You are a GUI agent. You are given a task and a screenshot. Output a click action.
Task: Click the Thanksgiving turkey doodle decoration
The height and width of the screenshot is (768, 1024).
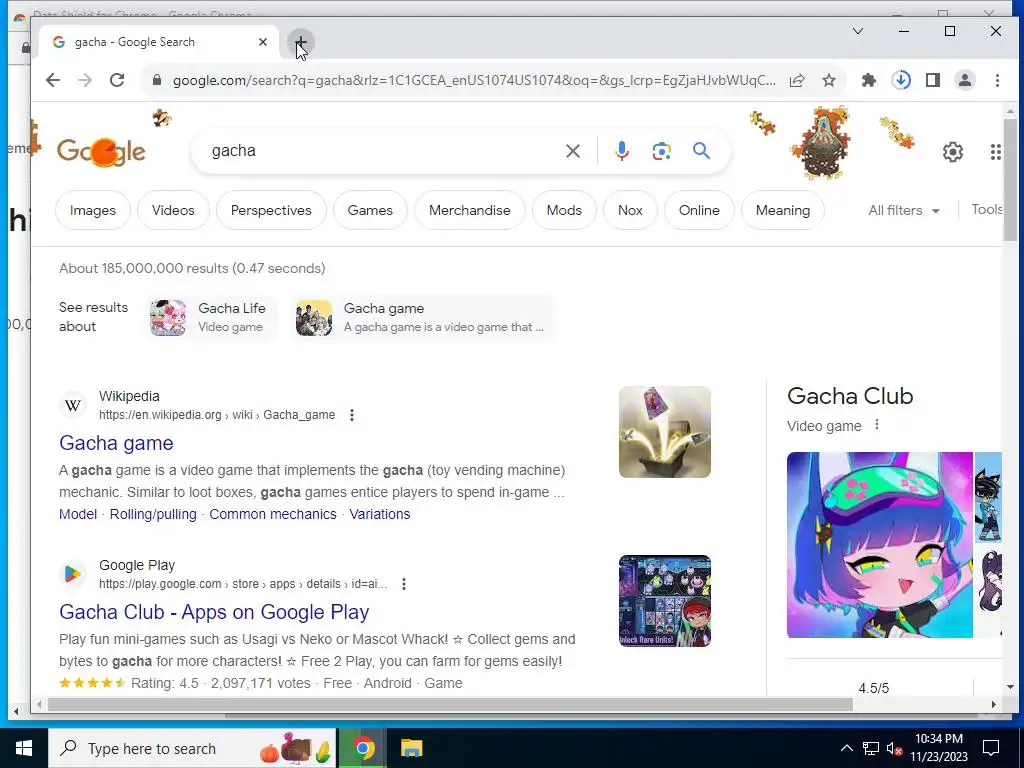820,144
